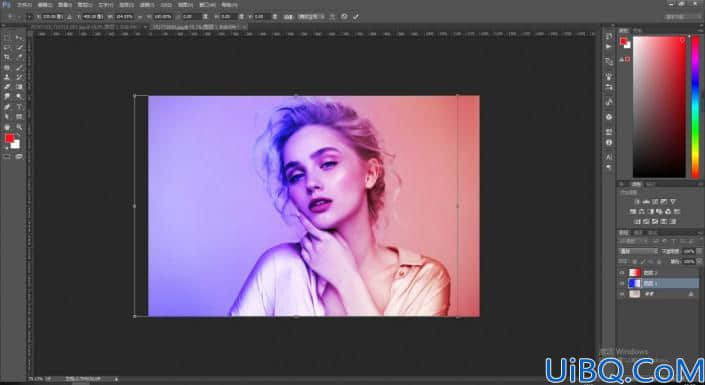
Task: Hide the bottom background photo layer
Action: (x=622, y=294)
